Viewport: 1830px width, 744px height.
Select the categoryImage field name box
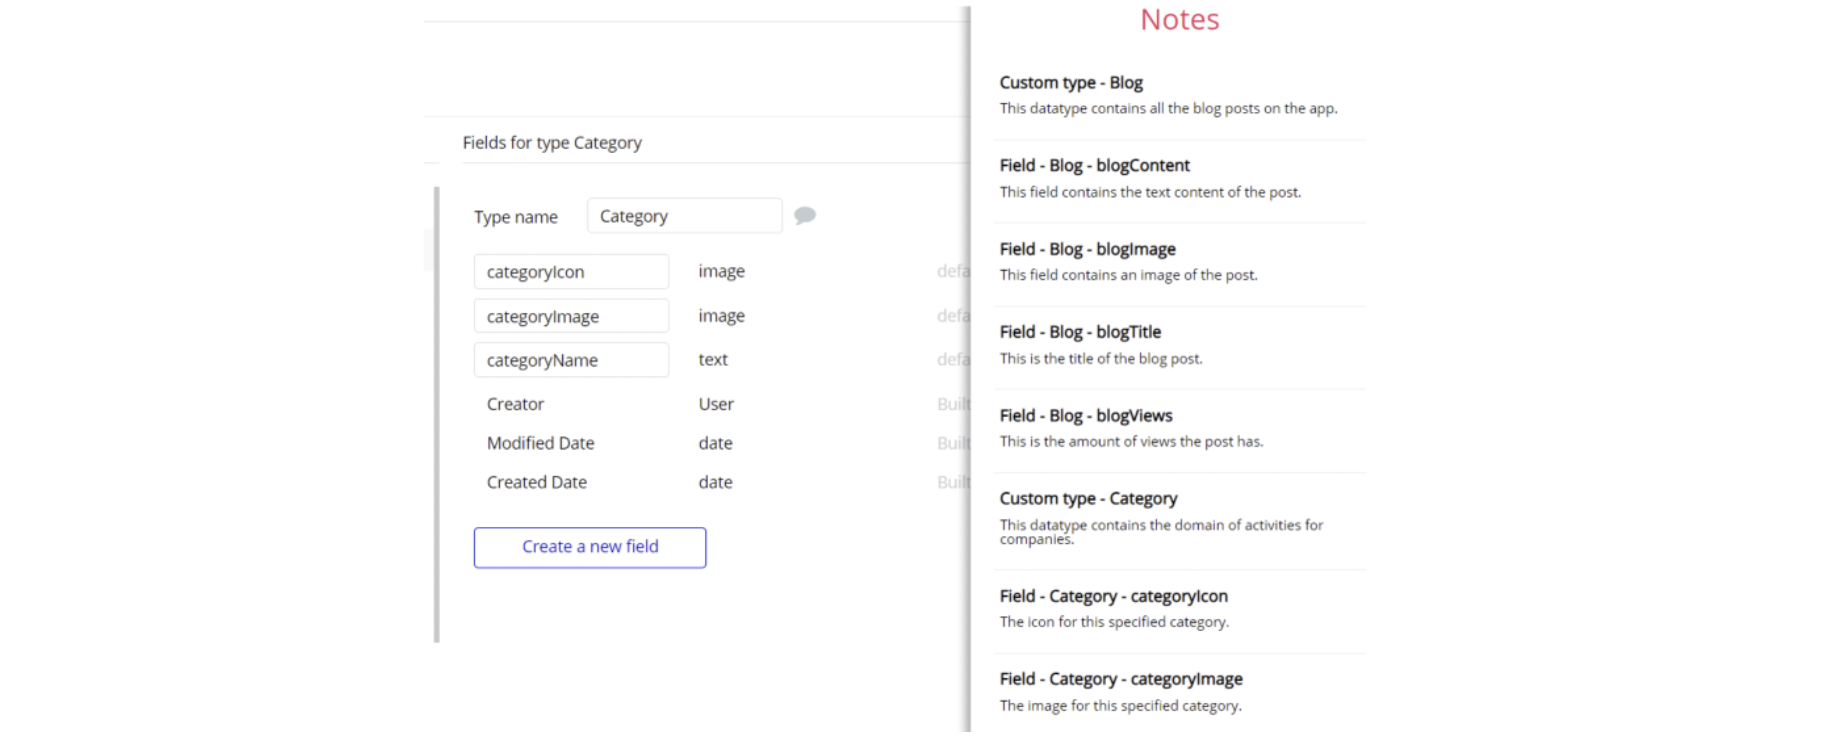point(571,316)
